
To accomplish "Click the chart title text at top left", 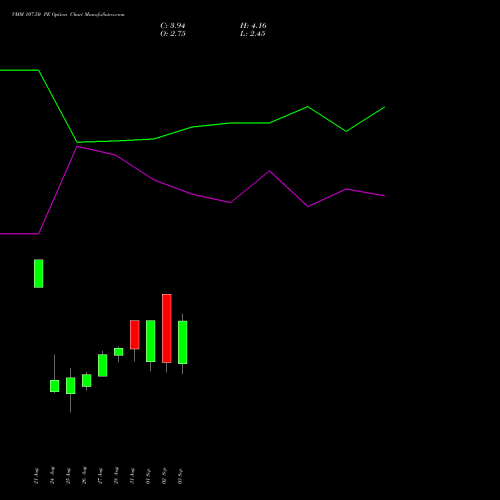I will [68, 15].
